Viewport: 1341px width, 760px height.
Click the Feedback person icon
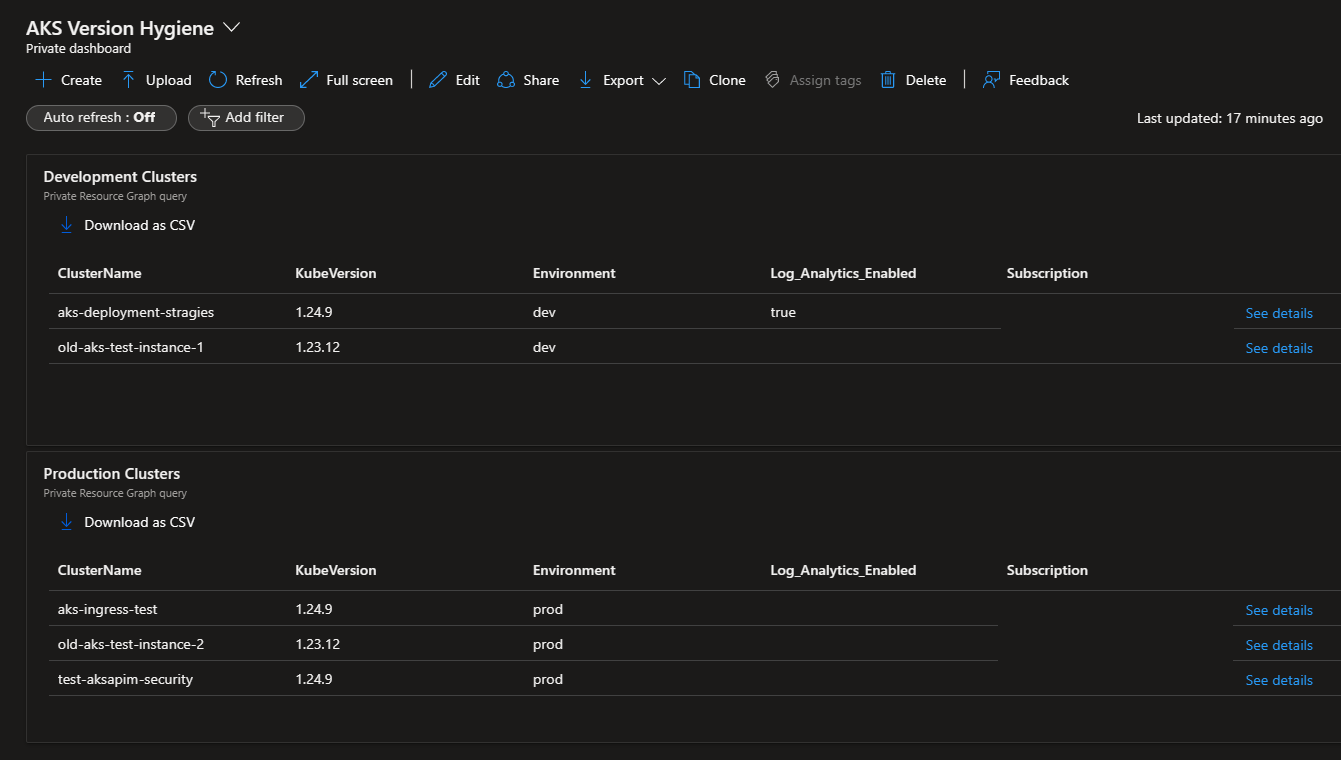[x=991, y=80]
